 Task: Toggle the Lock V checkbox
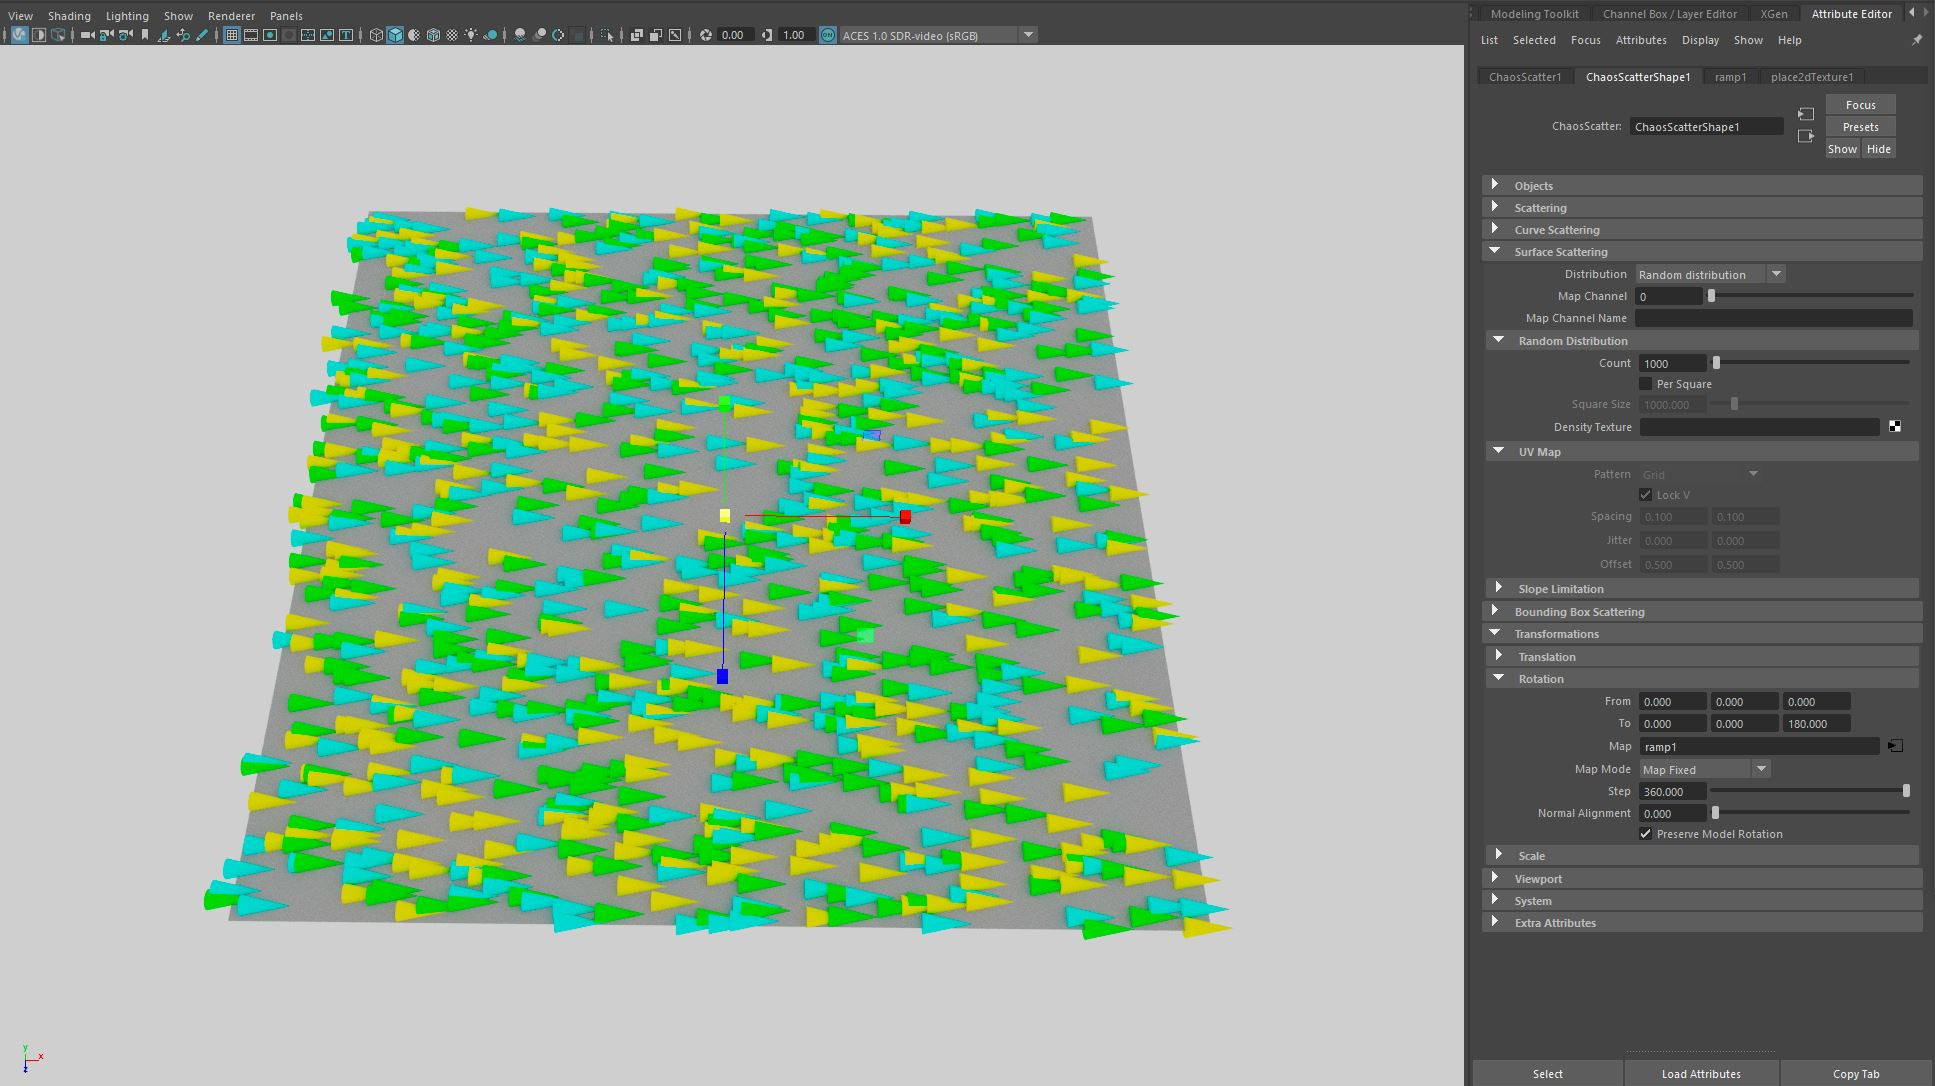click(1646, 495)
